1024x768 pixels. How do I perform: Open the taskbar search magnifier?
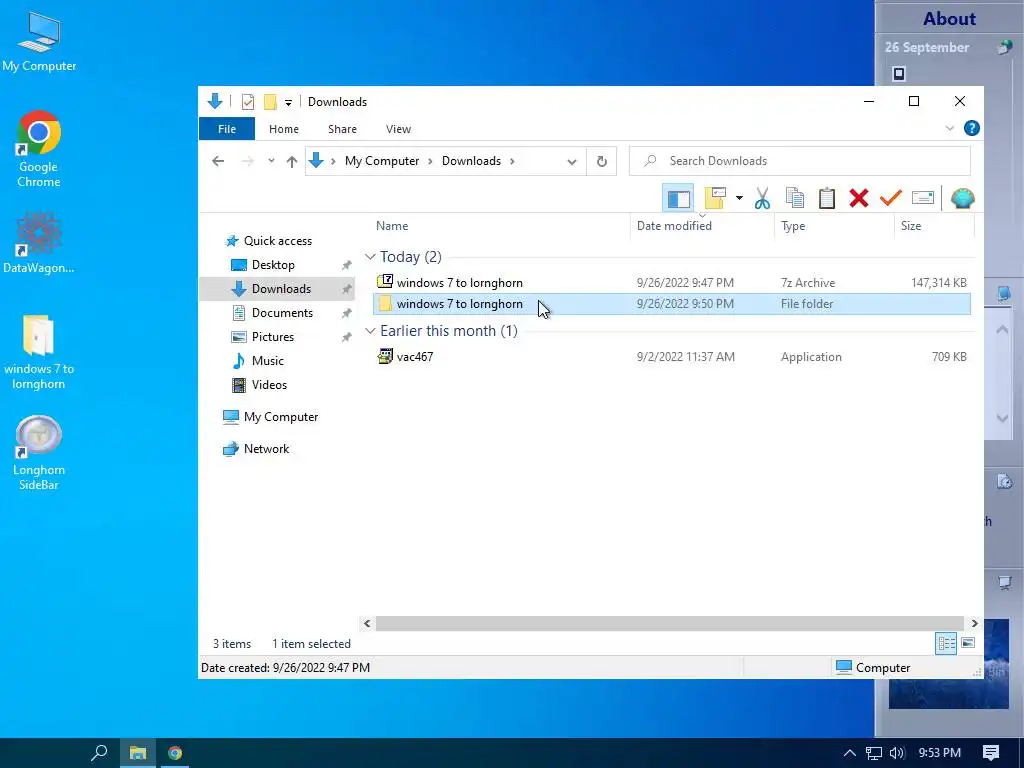[99, 753]
